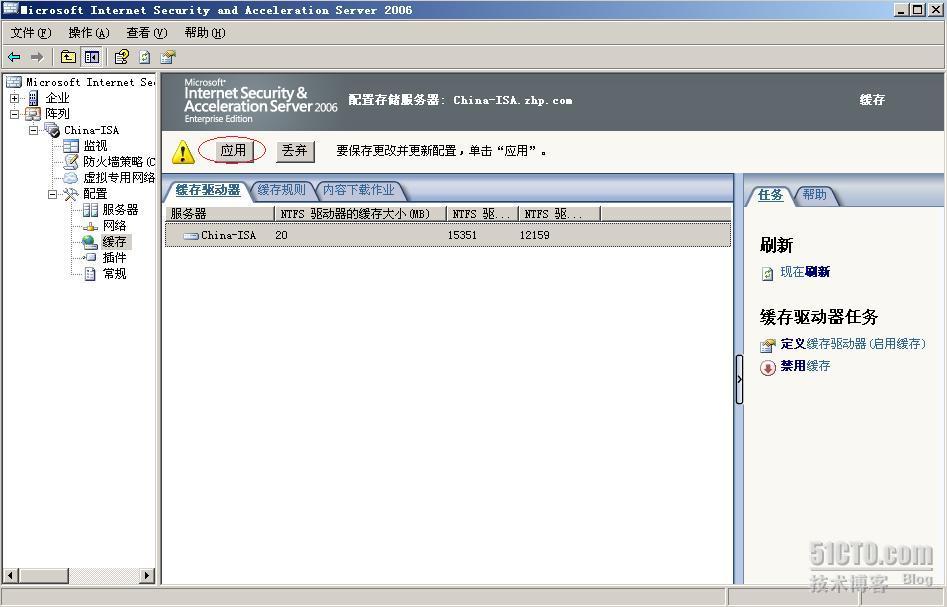The width and height of the screenshot is (947, 607).
Task: Collapse the task pane with the arrow handle
Action: pos(739,379)
